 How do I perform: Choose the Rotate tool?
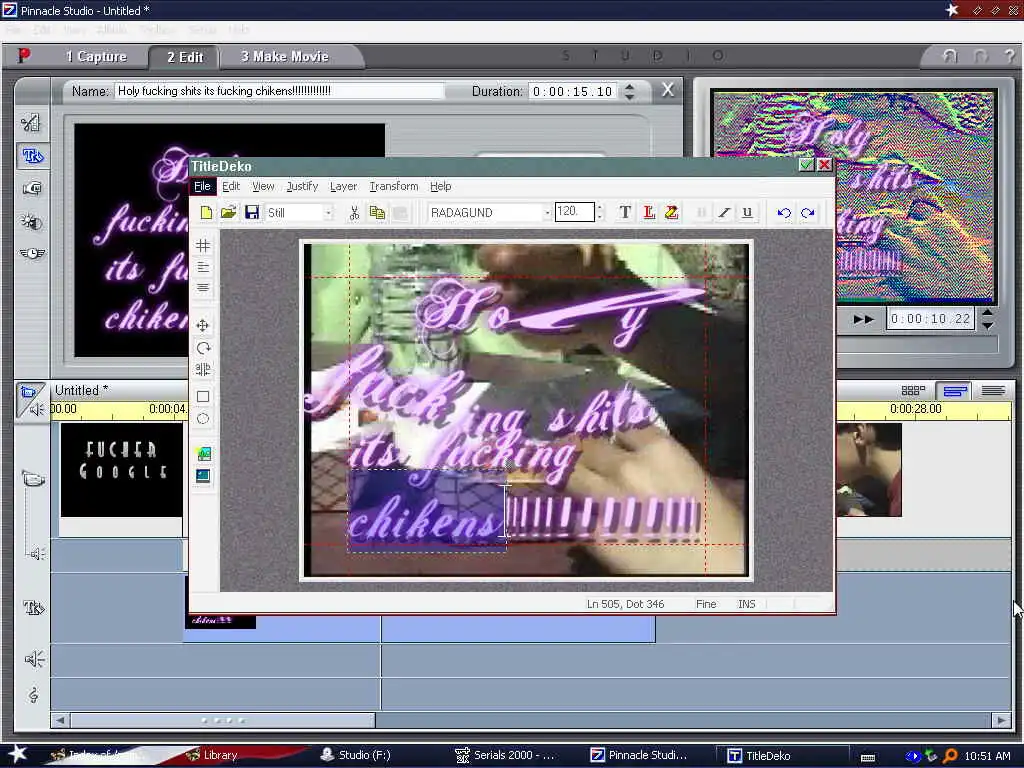(x=203, y=348)
